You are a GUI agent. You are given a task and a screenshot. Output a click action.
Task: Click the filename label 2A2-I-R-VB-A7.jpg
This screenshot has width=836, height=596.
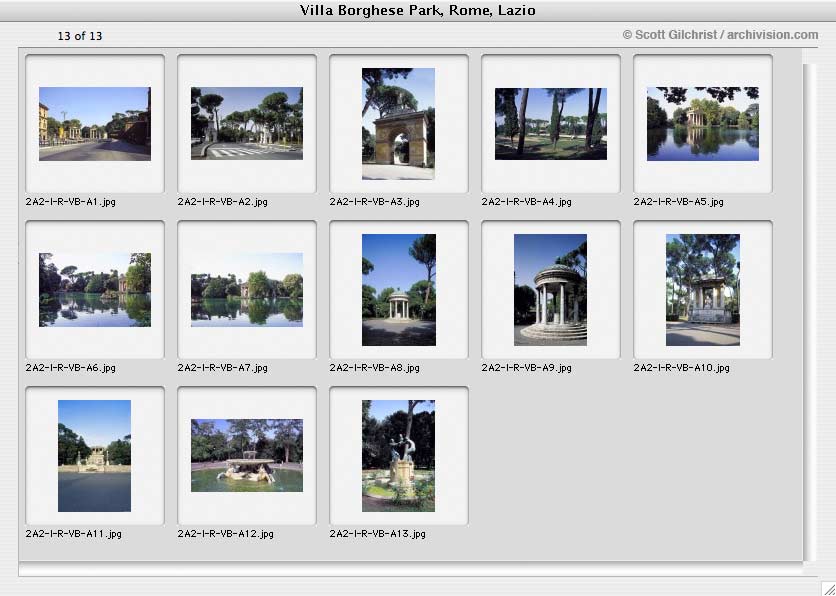pyautogui.click(x=222, y=368)
